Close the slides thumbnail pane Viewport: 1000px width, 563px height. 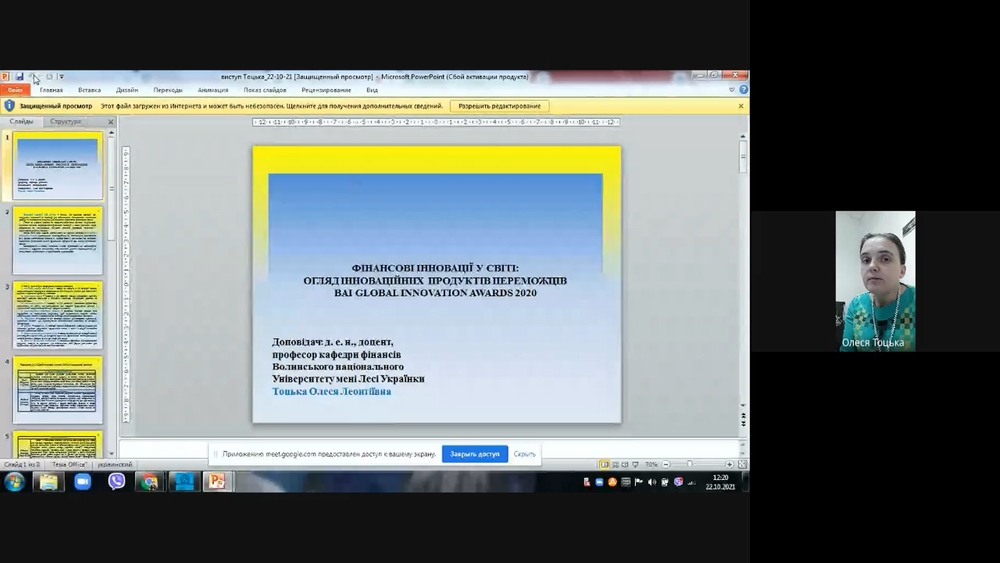112,122
